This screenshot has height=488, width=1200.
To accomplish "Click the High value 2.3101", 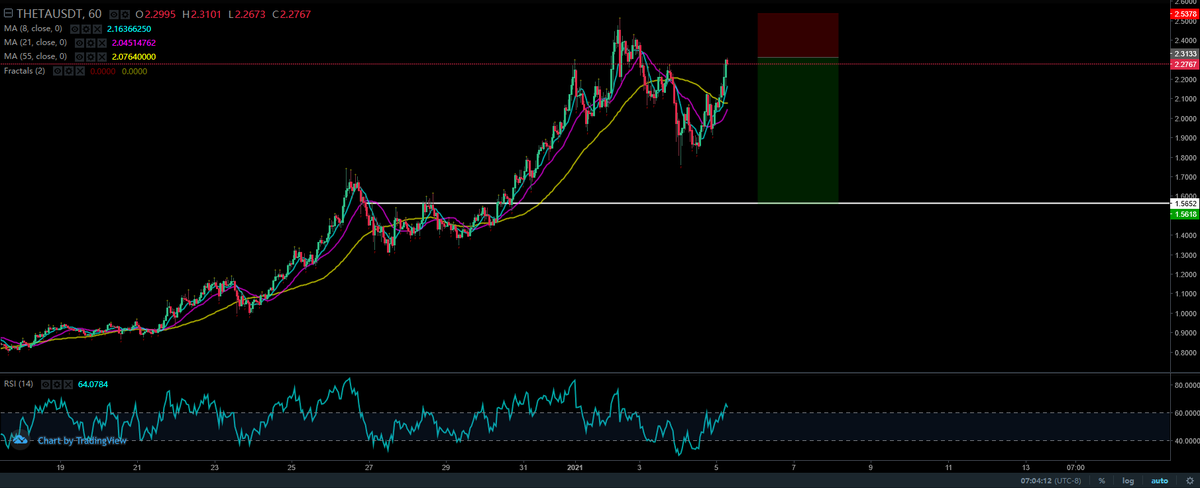I will point(206,14).
